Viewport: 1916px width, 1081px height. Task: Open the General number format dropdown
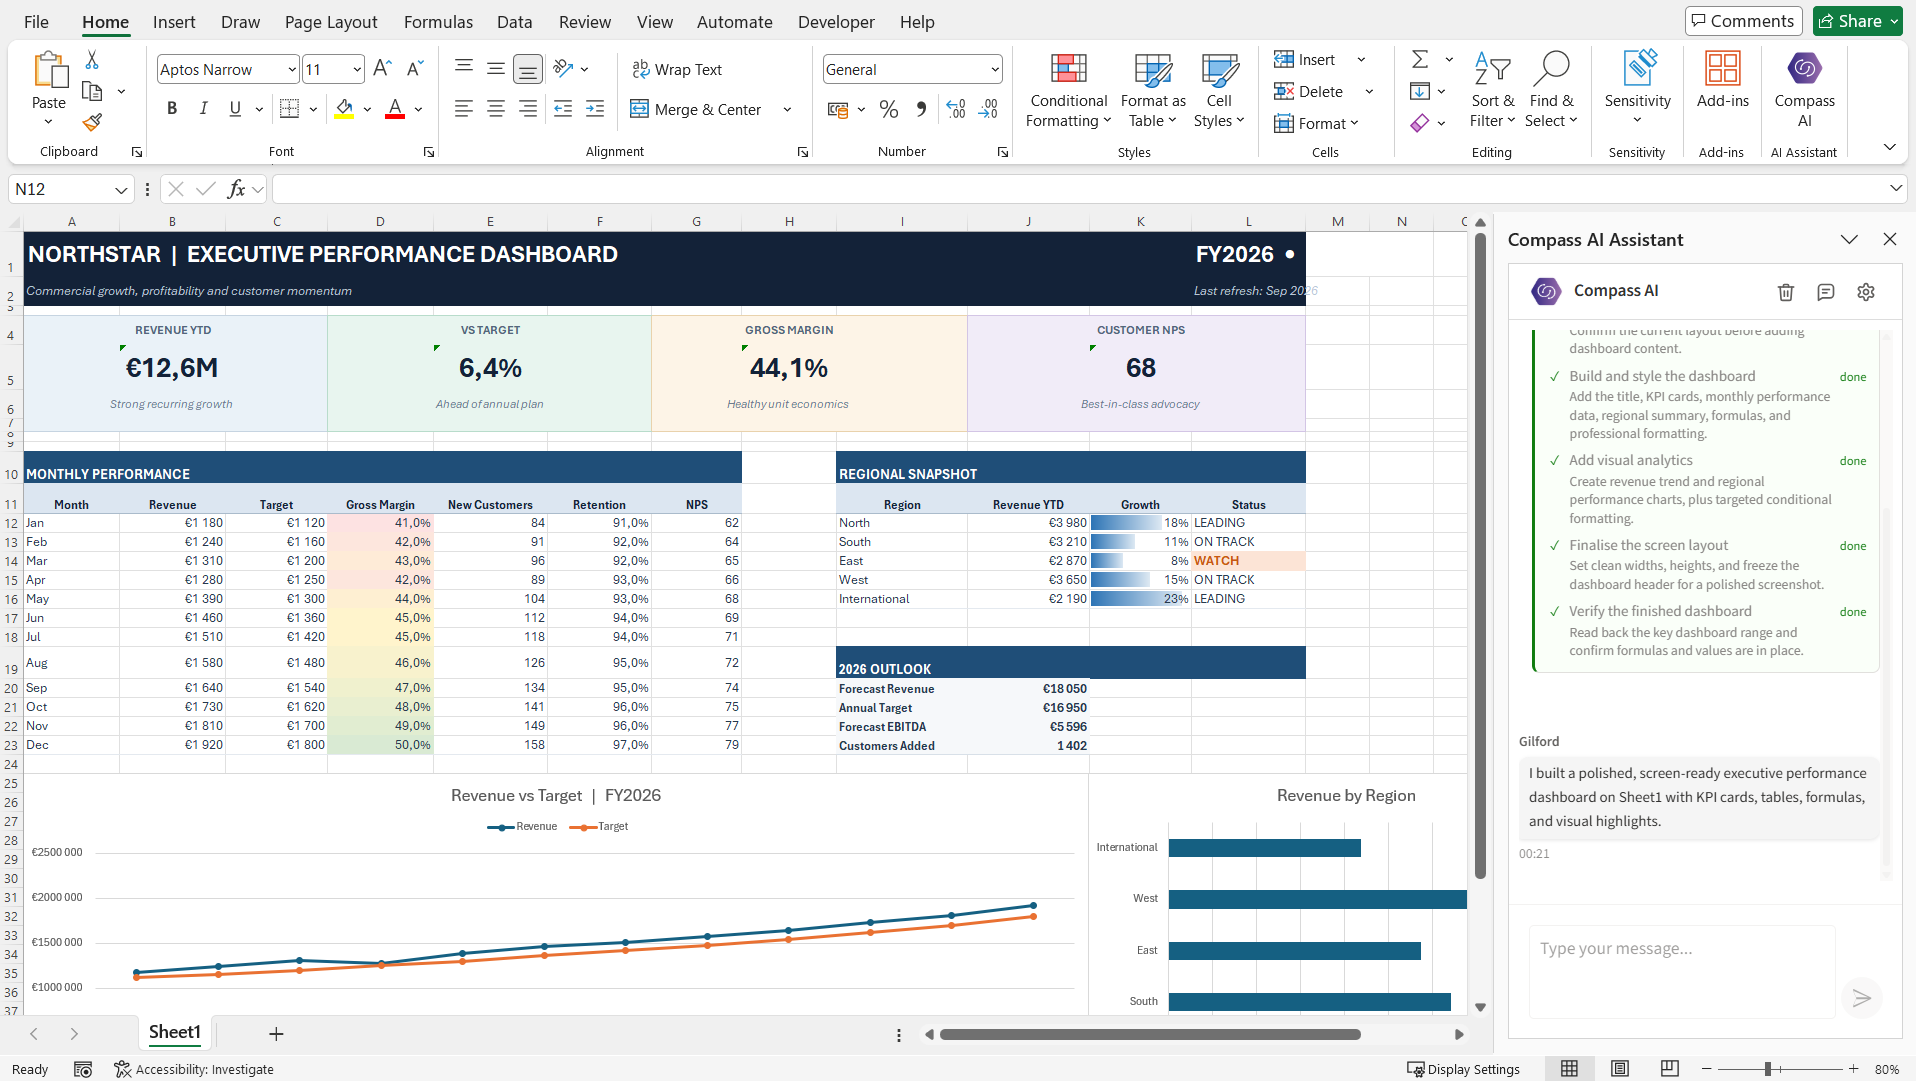point(995,69)
